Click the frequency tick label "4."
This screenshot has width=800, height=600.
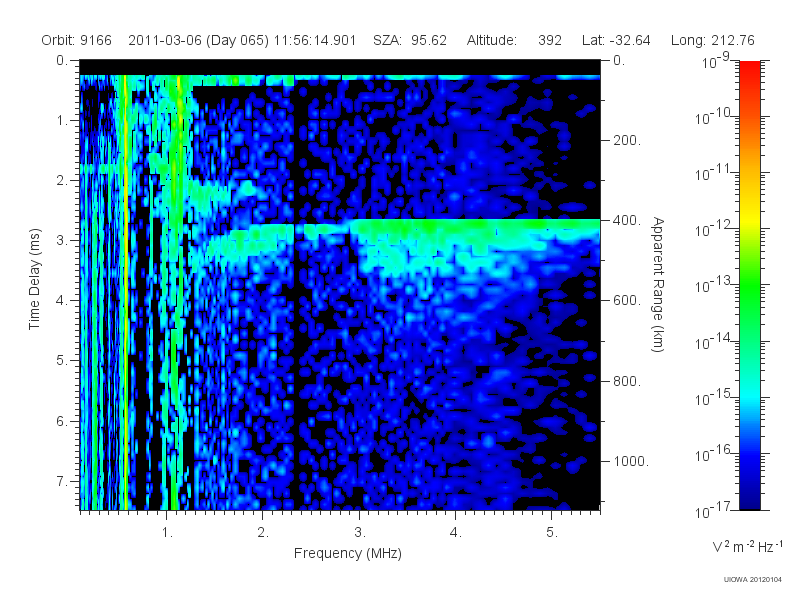[456, 532]
